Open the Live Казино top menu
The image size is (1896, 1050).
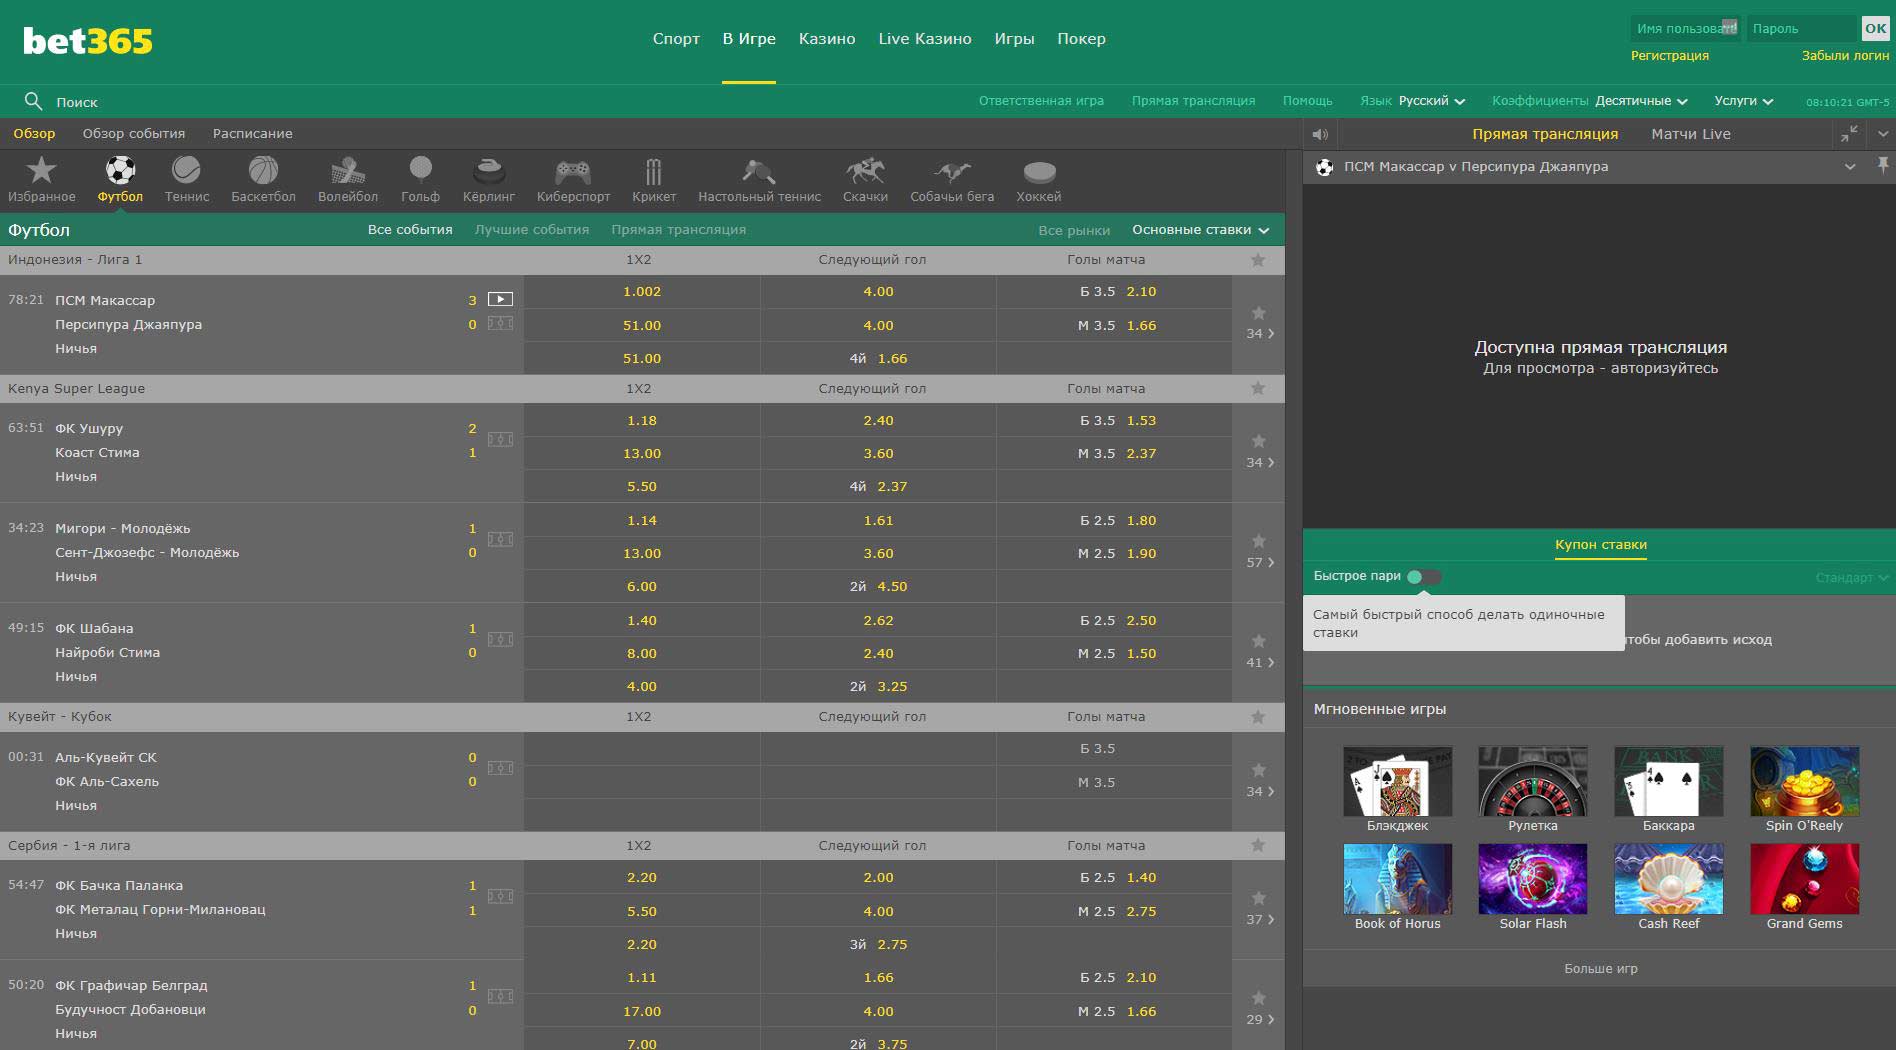tap(925, 39)
